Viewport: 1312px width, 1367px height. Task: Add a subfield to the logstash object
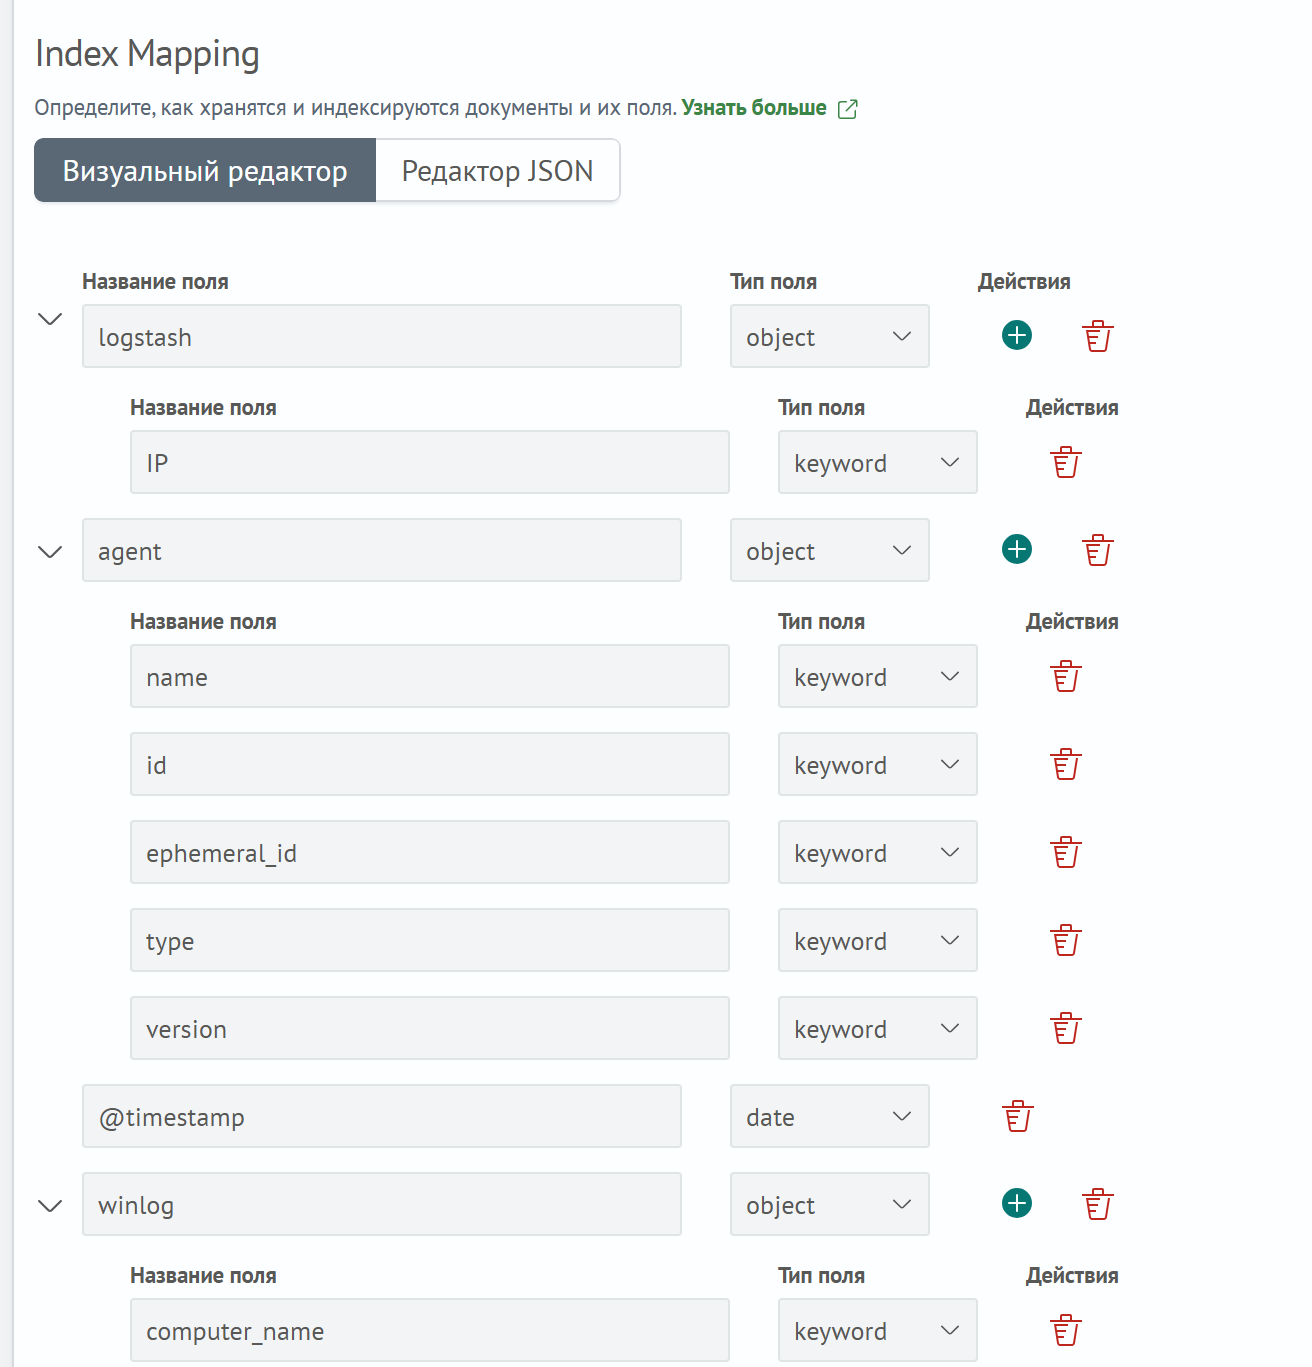click(1017, 336)
